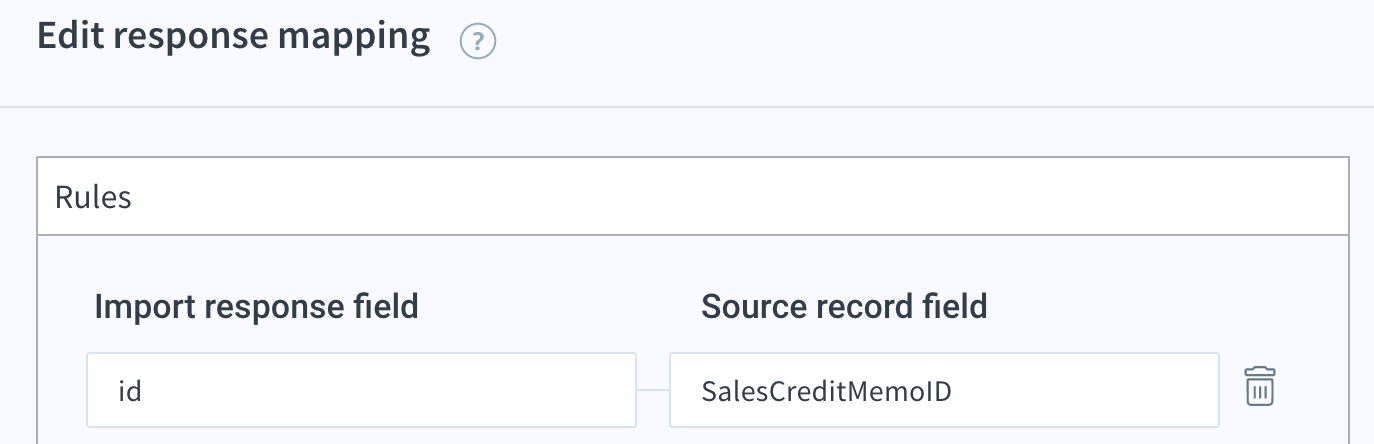Click the 'id' import response field input
This screenshot has height=444, width=1374.
[x=361, y=390]
